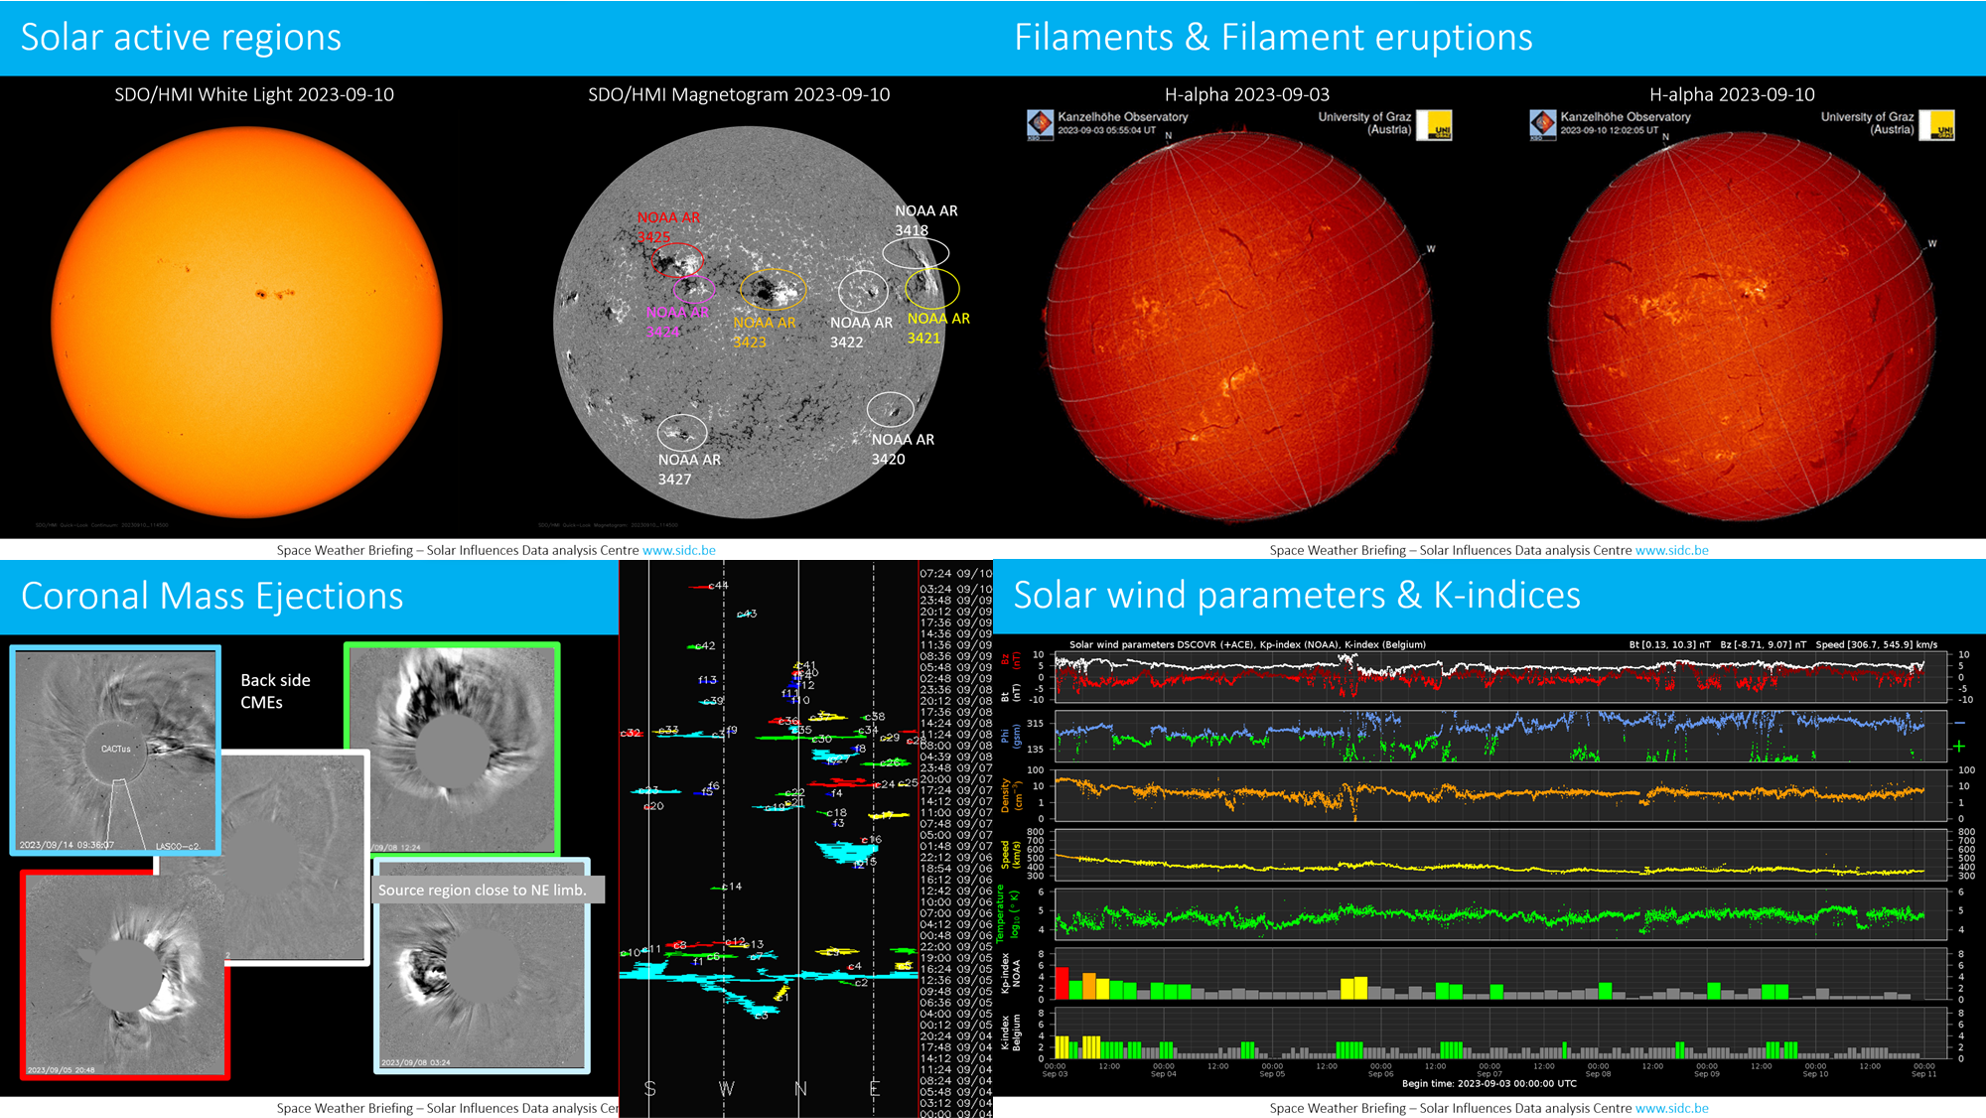1986x1118 pixels.
Task: Click the green plus symbol beside the Phi panel
Action: click(1959, 746)
